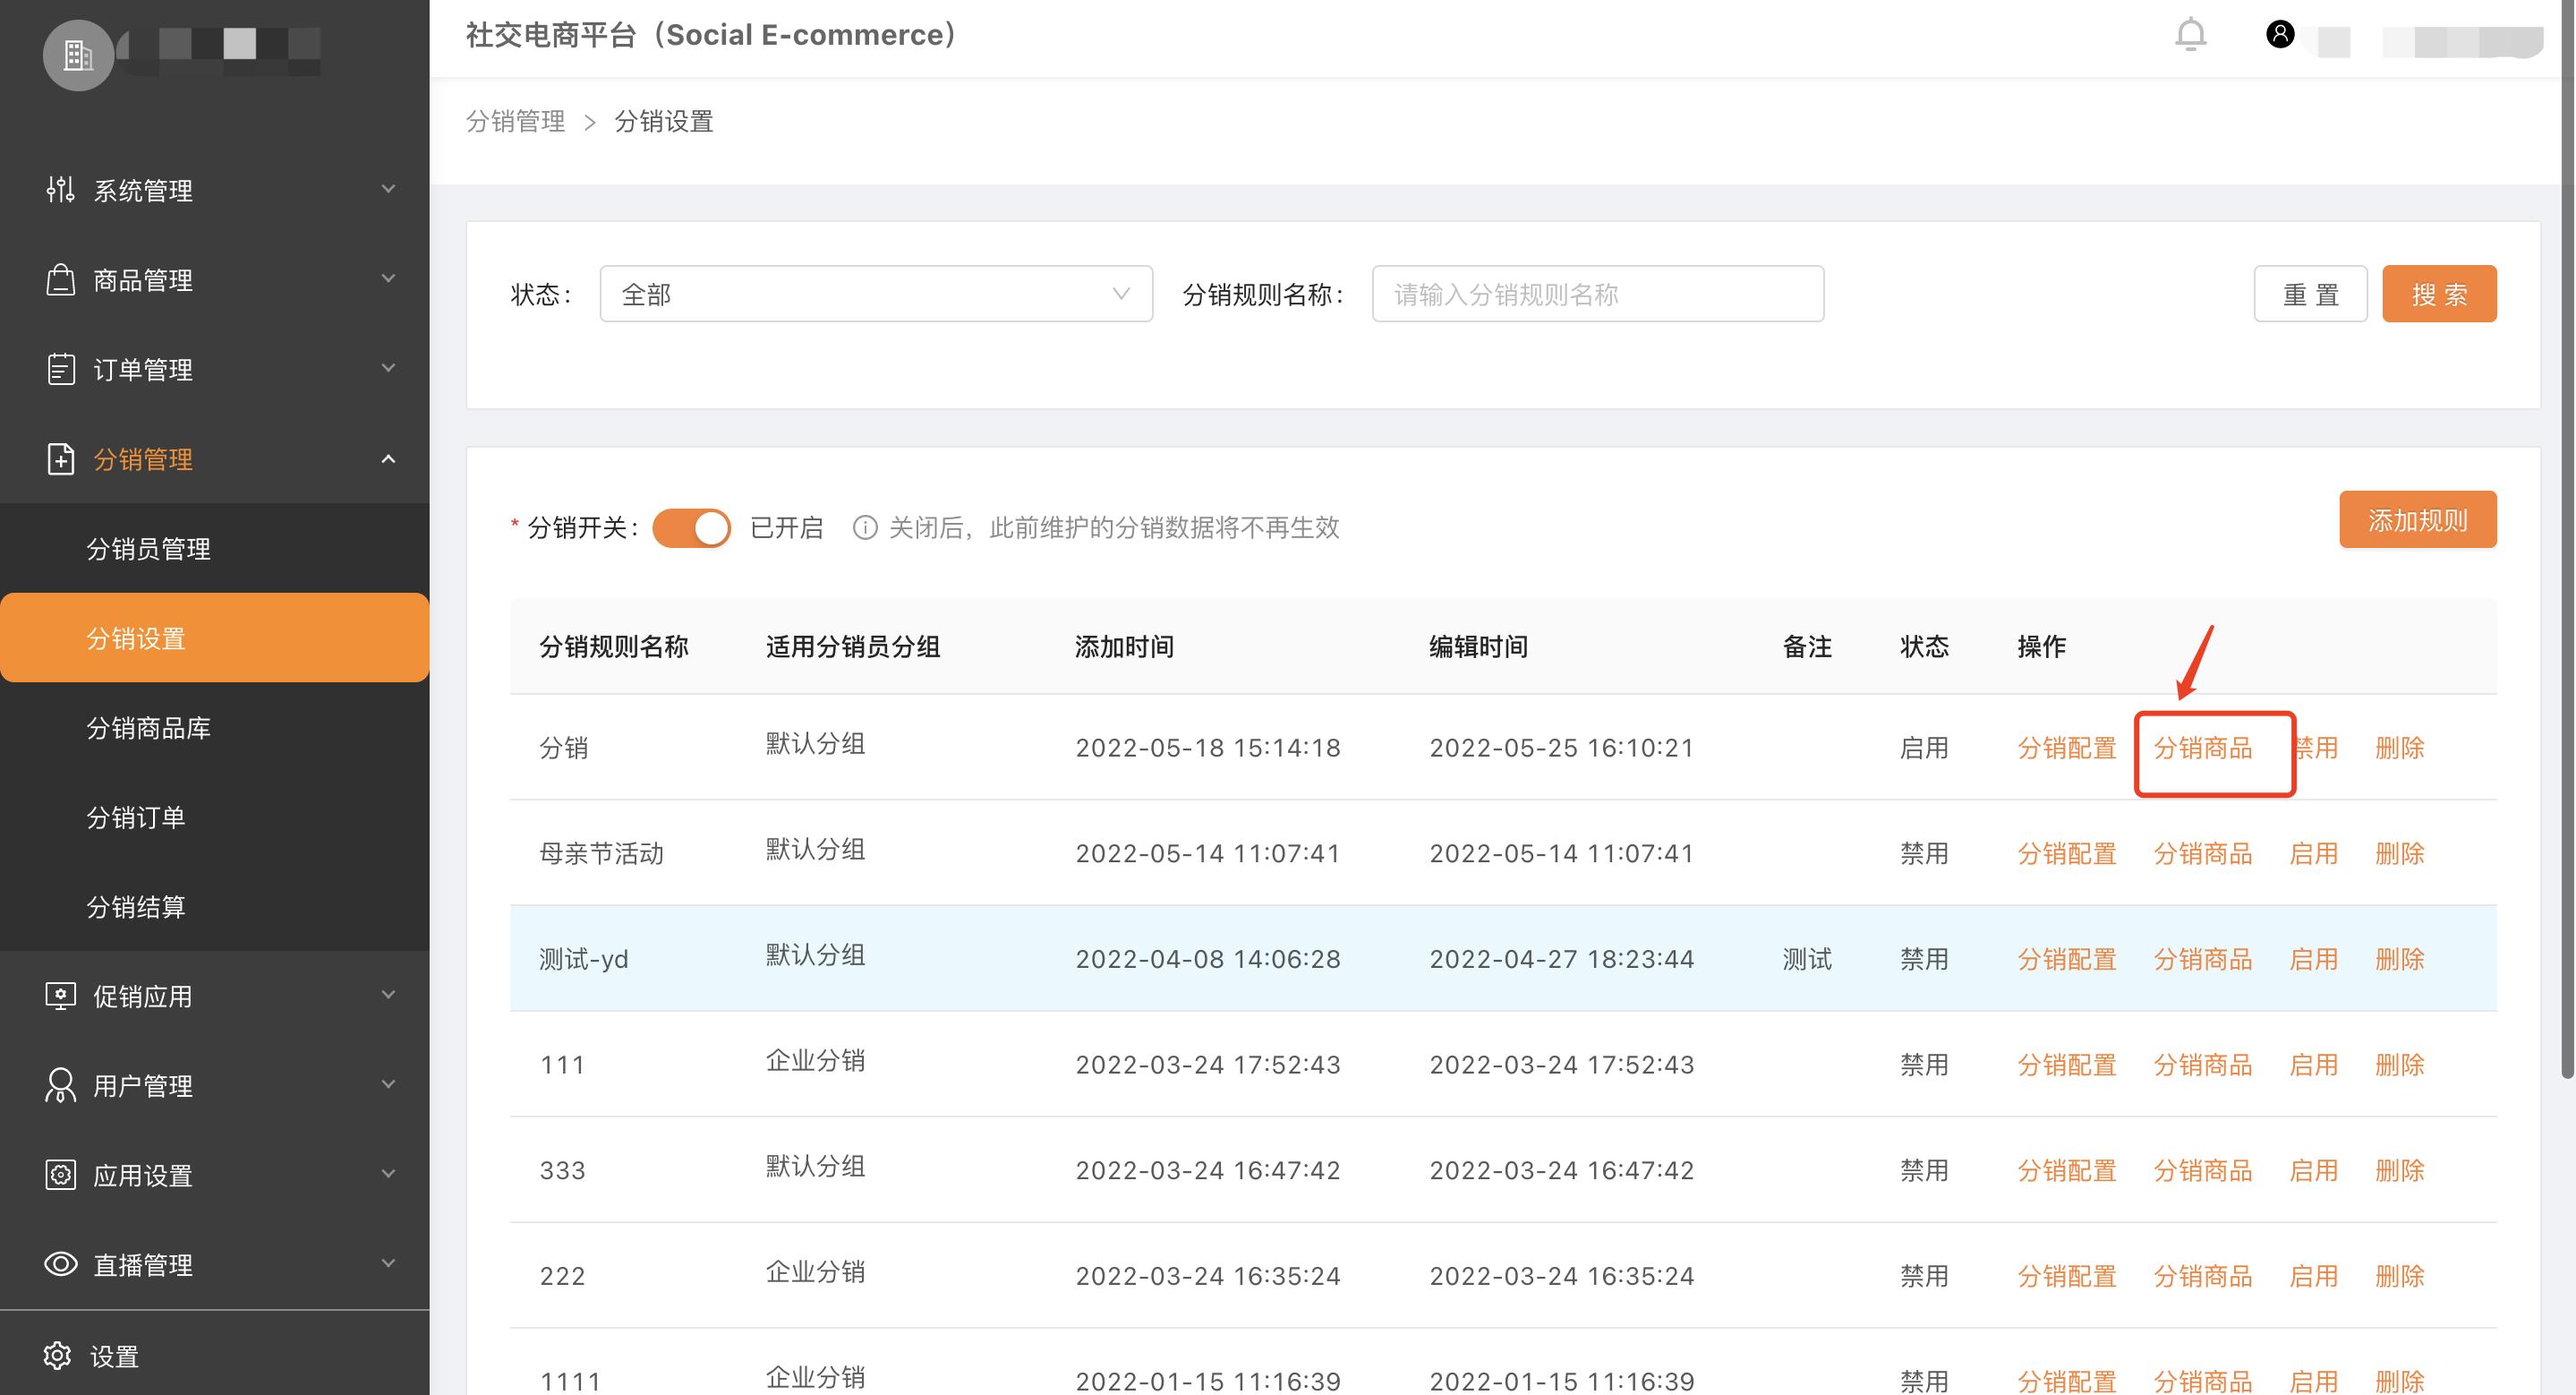2576x1395 pixels.
Task: Click the page vertical scrollbar
Action: click(2567, 540)
